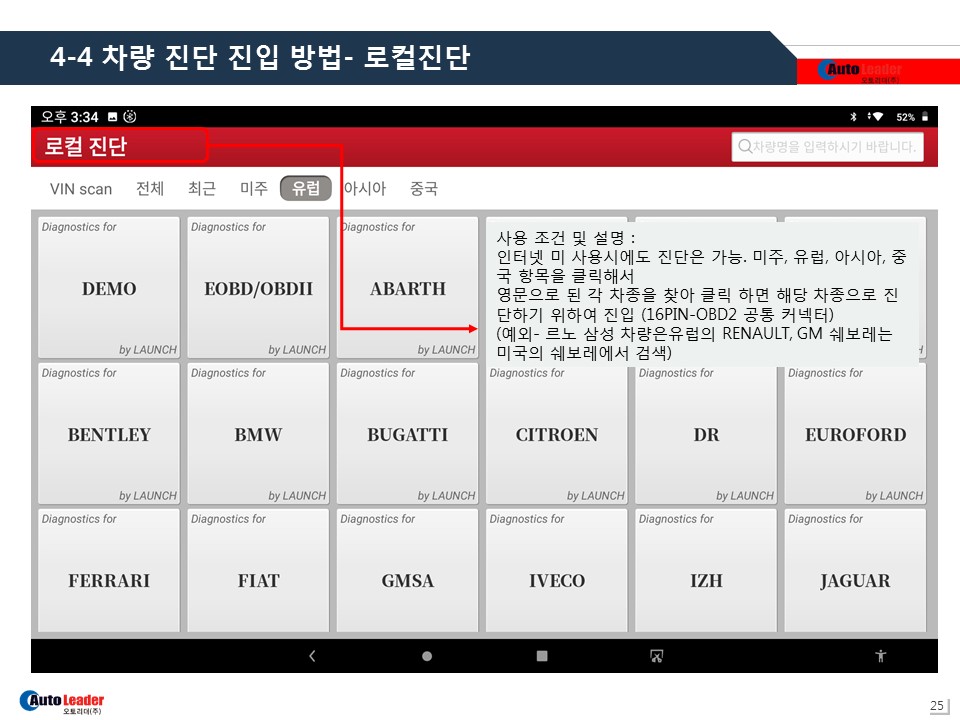Tap the accessibility person icon in navigation bar
960x720 pixels.
point(880,656)
